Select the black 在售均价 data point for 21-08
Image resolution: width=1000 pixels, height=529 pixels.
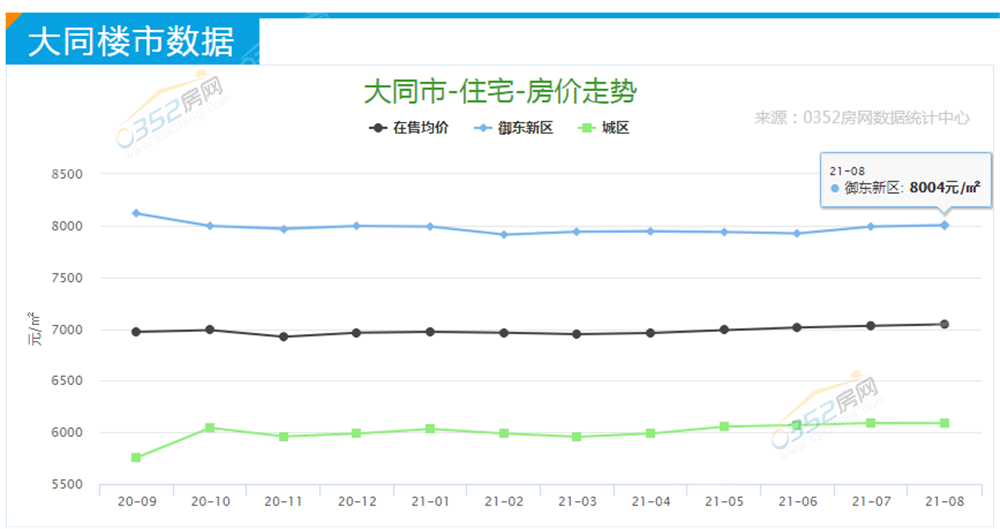tap(944, 324)
